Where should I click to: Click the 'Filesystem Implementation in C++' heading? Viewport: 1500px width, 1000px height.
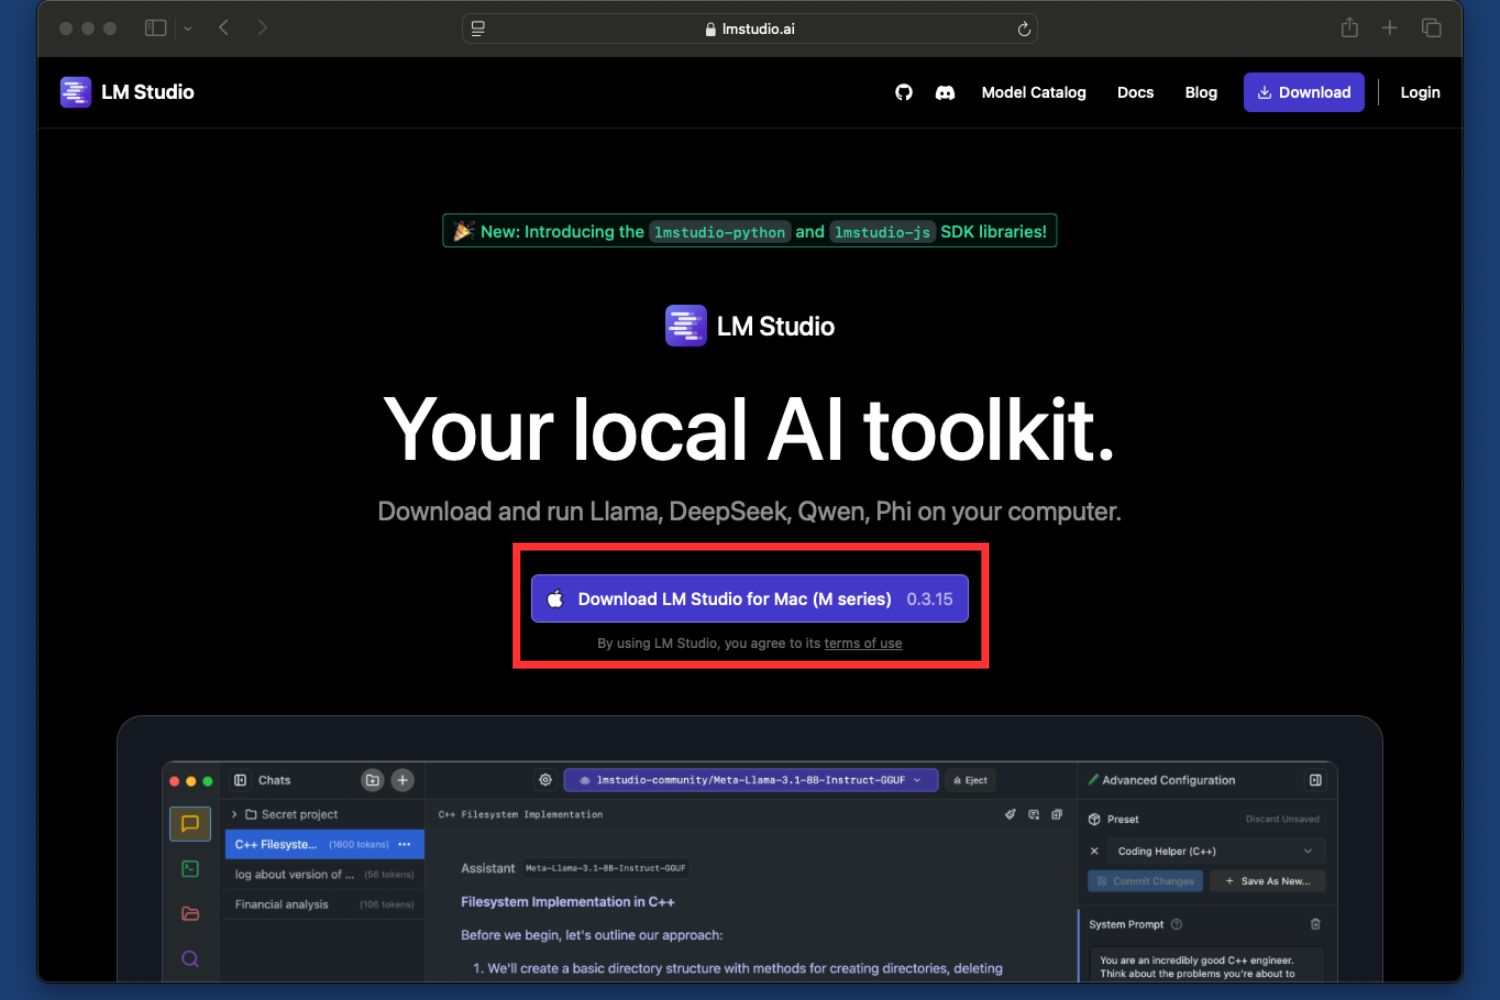pos(568,902)
